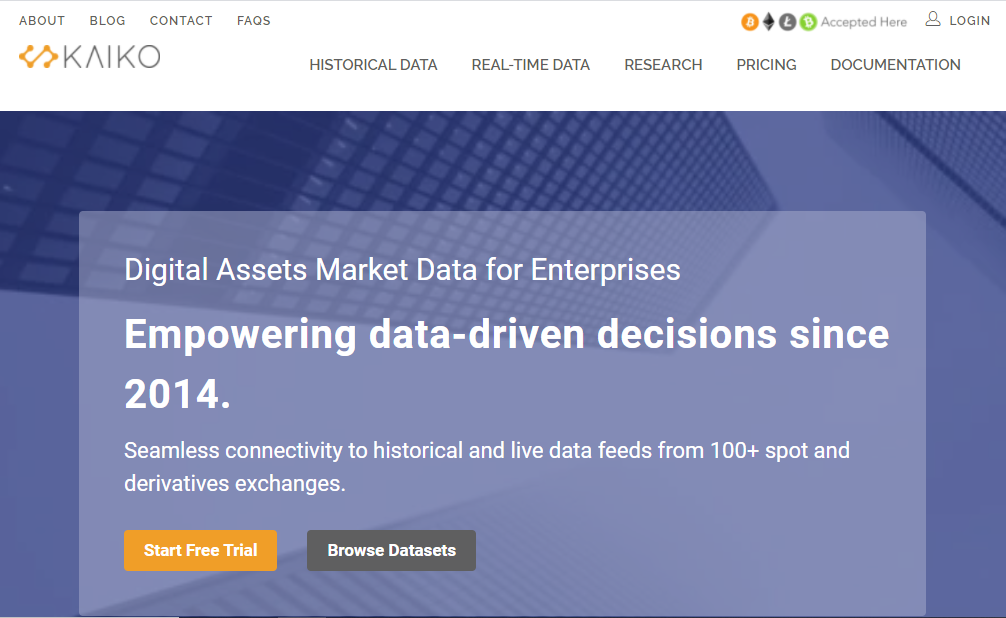This screenshot has width=1006, height=618.
Task: Open the BLOG section
Action: (x=107, y=20)
